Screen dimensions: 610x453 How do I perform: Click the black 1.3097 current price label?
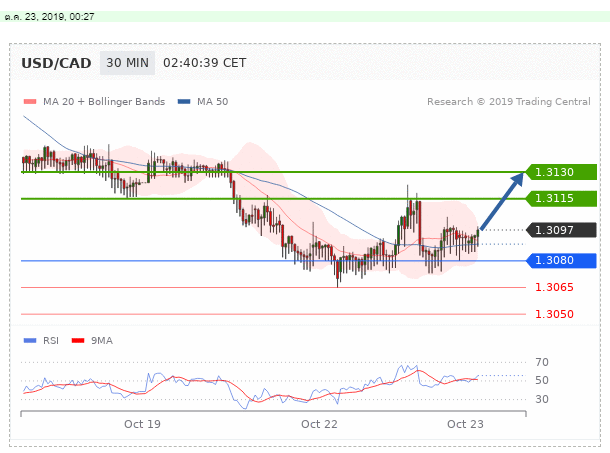(561, 230)
